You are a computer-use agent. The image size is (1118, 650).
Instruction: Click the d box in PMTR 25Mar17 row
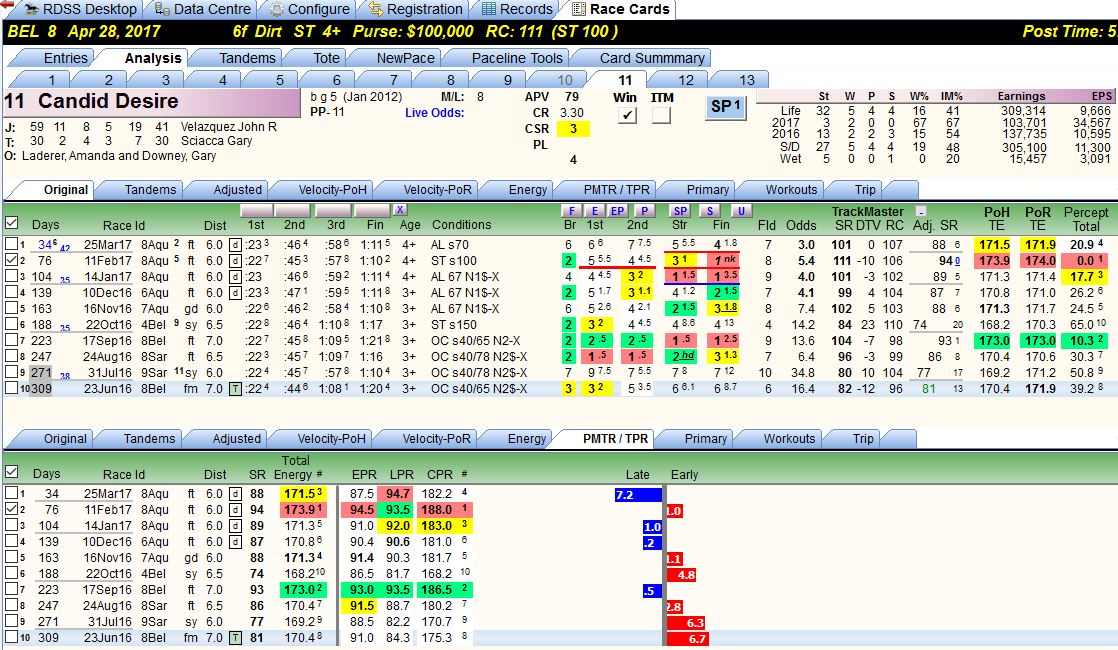point(235,493)
